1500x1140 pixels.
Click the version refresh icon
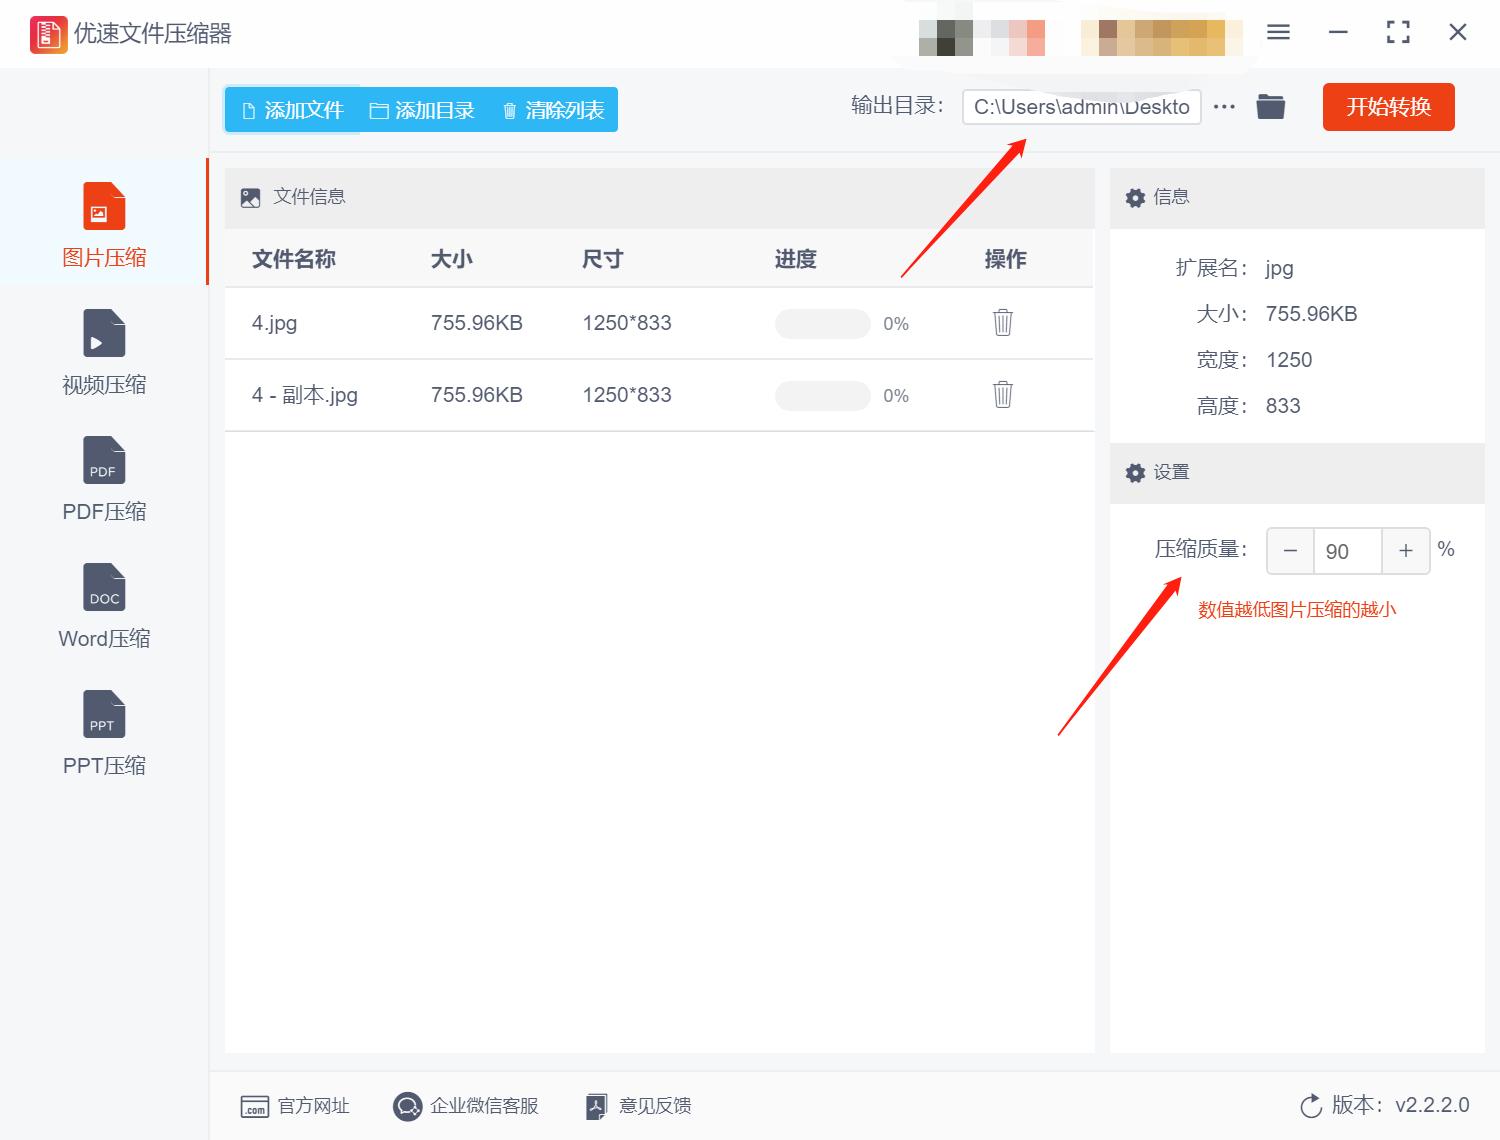(x=1311, y=1106)
